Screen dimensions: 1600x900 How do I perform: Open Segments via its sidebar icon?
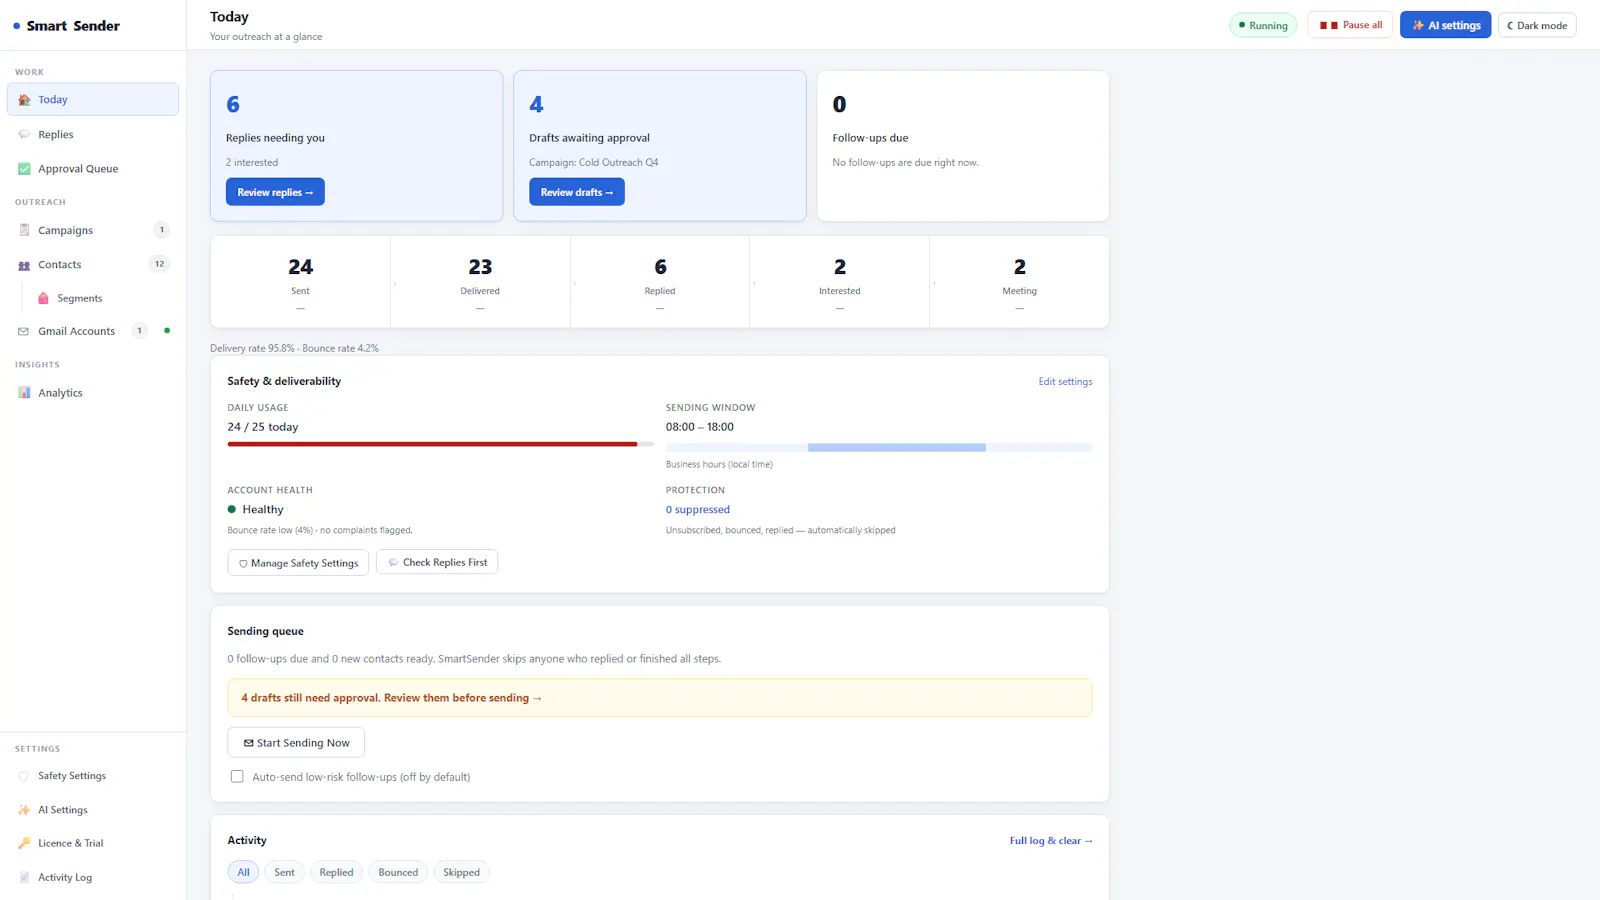(x=43, y=298)
